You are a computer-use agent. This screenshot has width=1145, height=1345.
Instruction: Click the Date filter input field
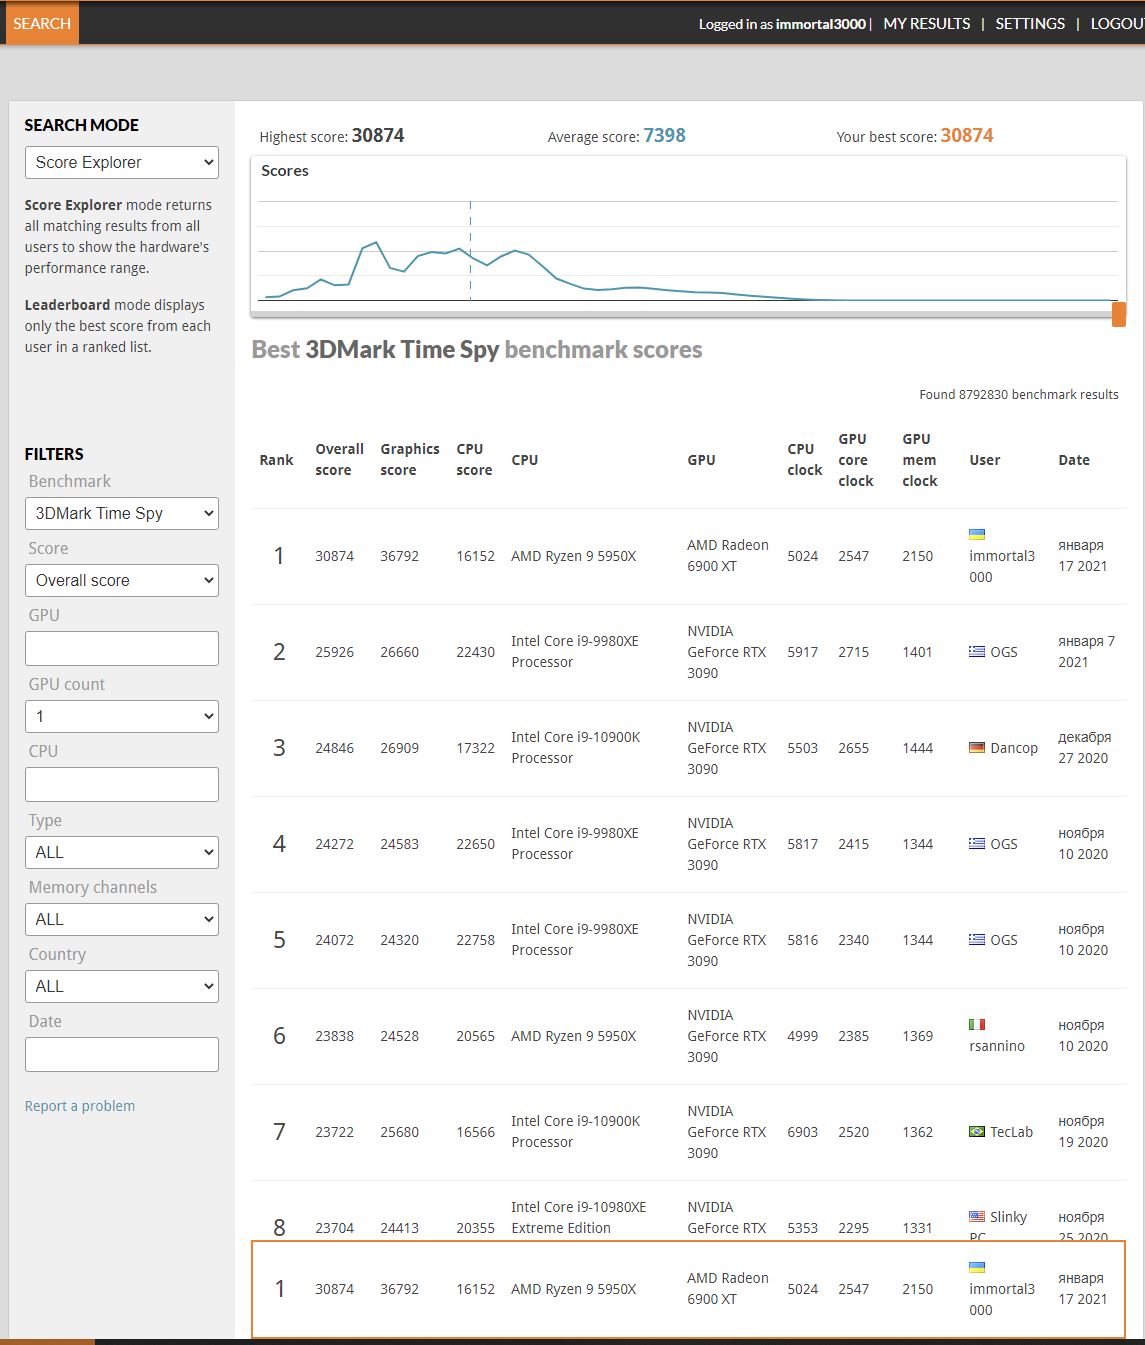click(x=122, y=1054)
